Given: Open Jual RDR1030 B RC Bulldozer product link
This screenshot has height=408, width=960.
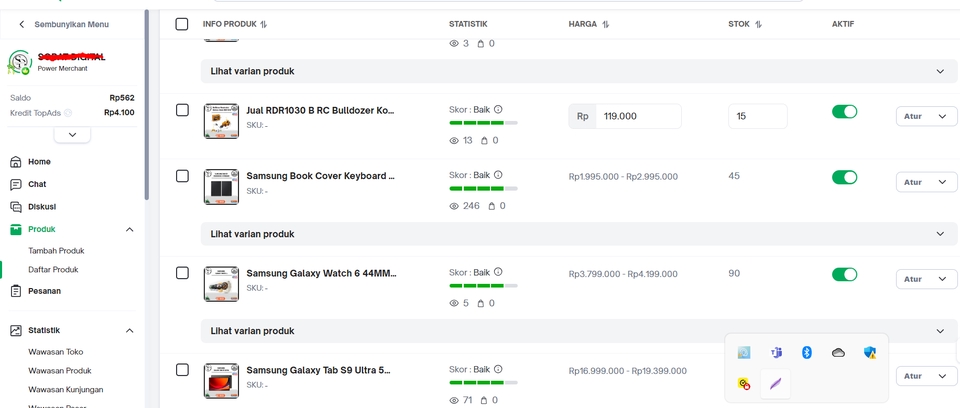Looking at the screenshot, I should tap(321, 111).
